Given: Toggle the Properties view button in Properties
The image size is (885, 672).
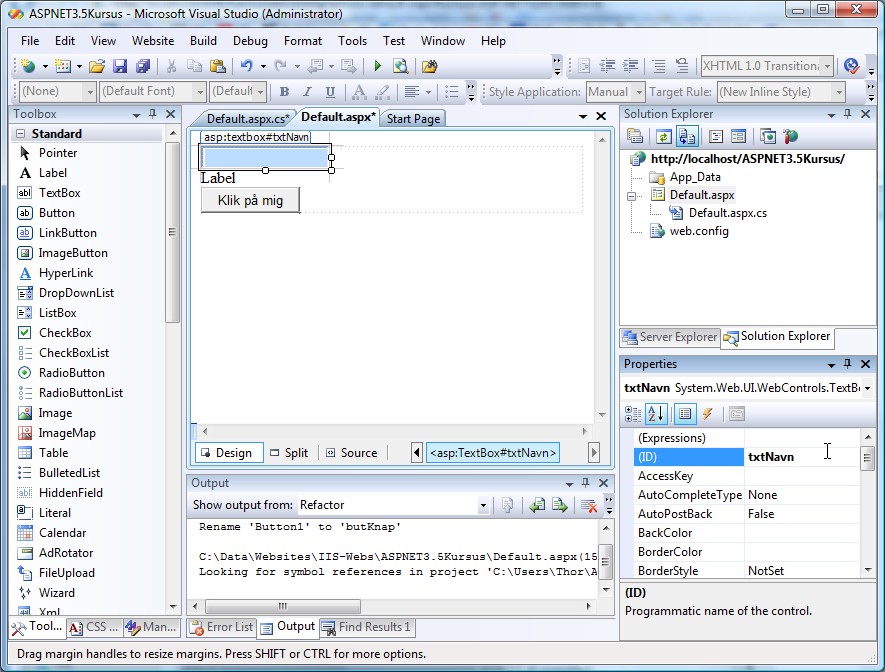Looking at the screenshot, I should 685,414.
